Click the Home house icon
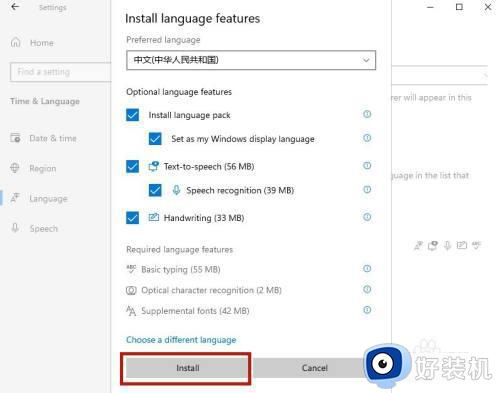 (15, 42)
